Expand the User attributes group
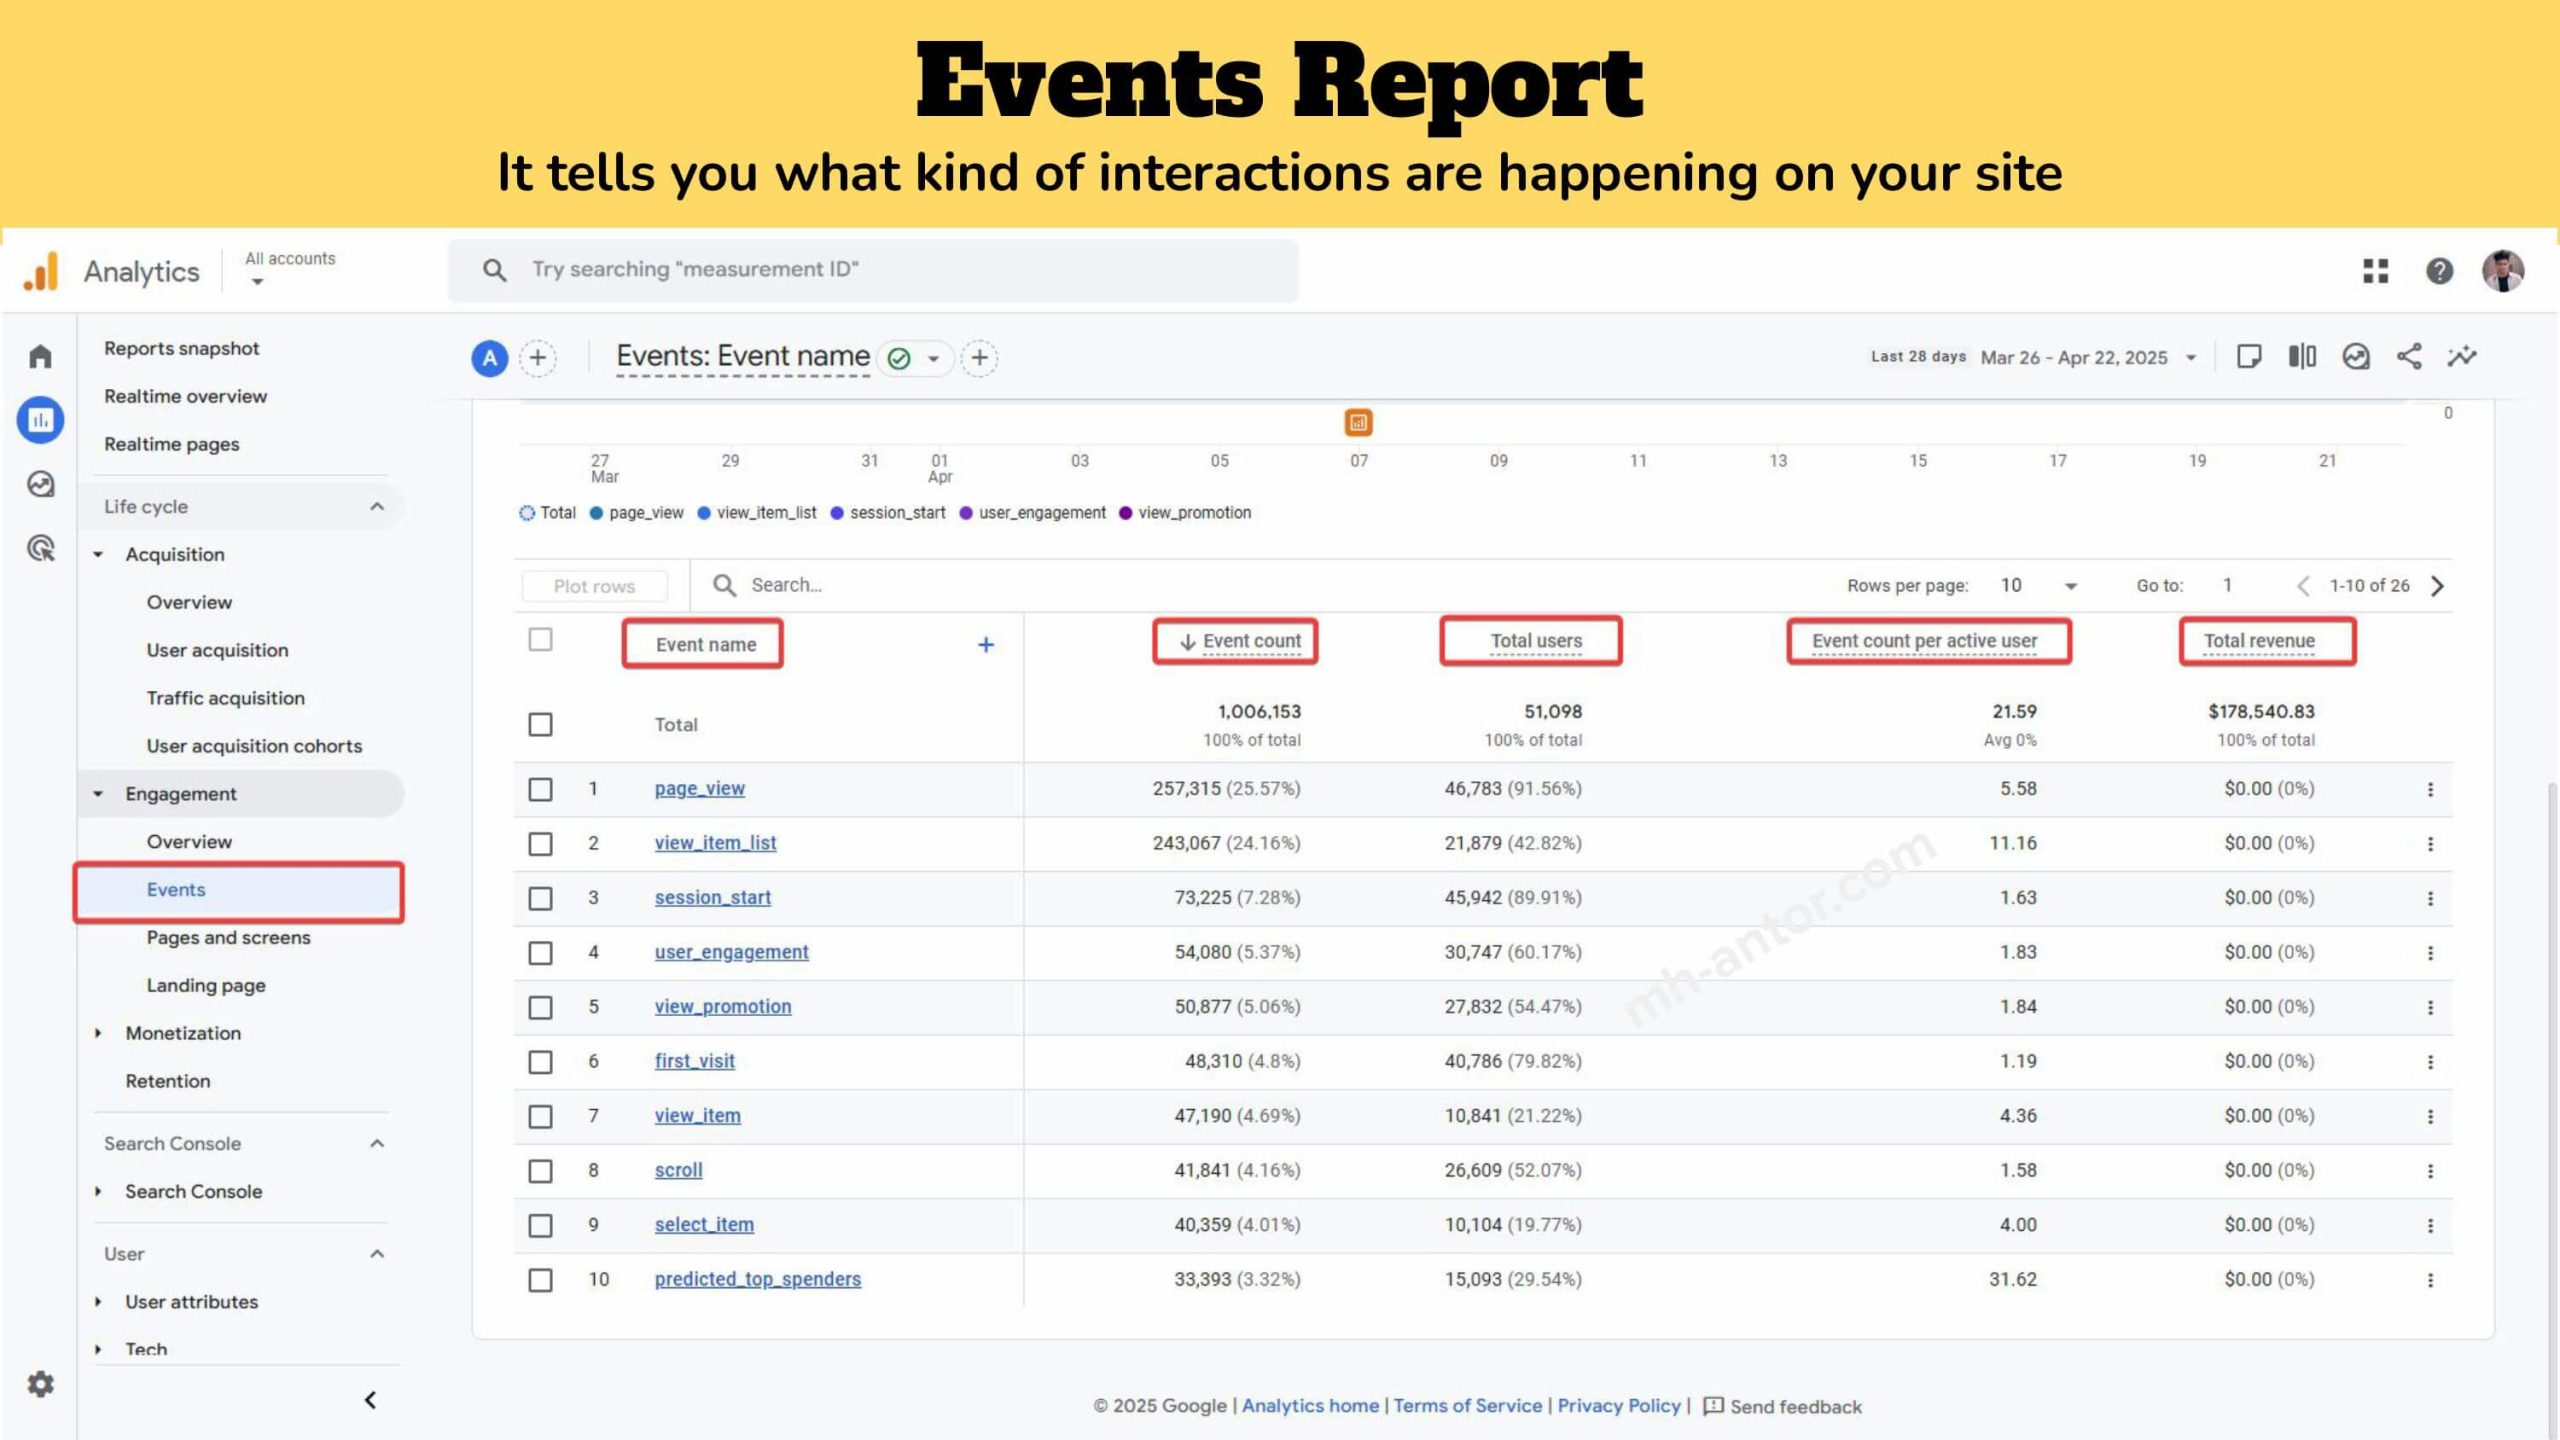 pos(98,1301)
